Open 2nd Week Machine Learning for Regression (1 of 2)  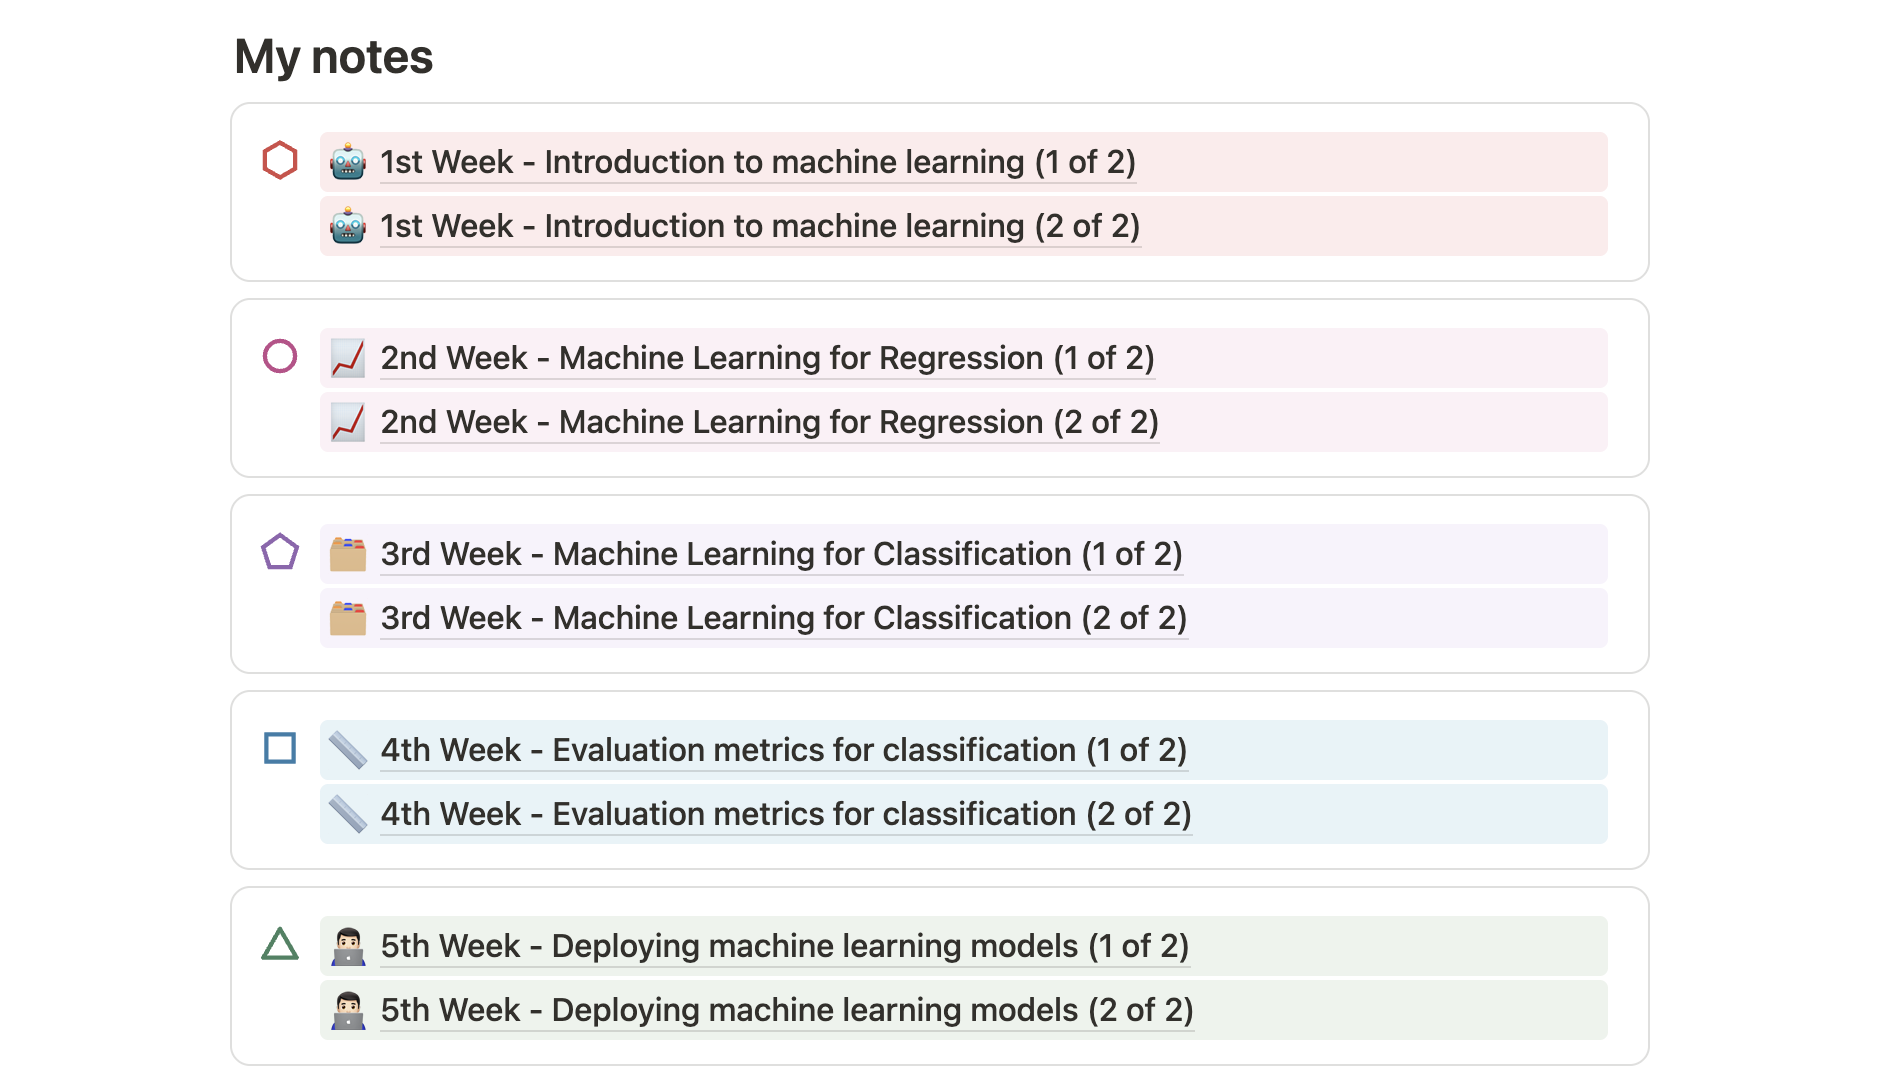[x=767, y=358]
